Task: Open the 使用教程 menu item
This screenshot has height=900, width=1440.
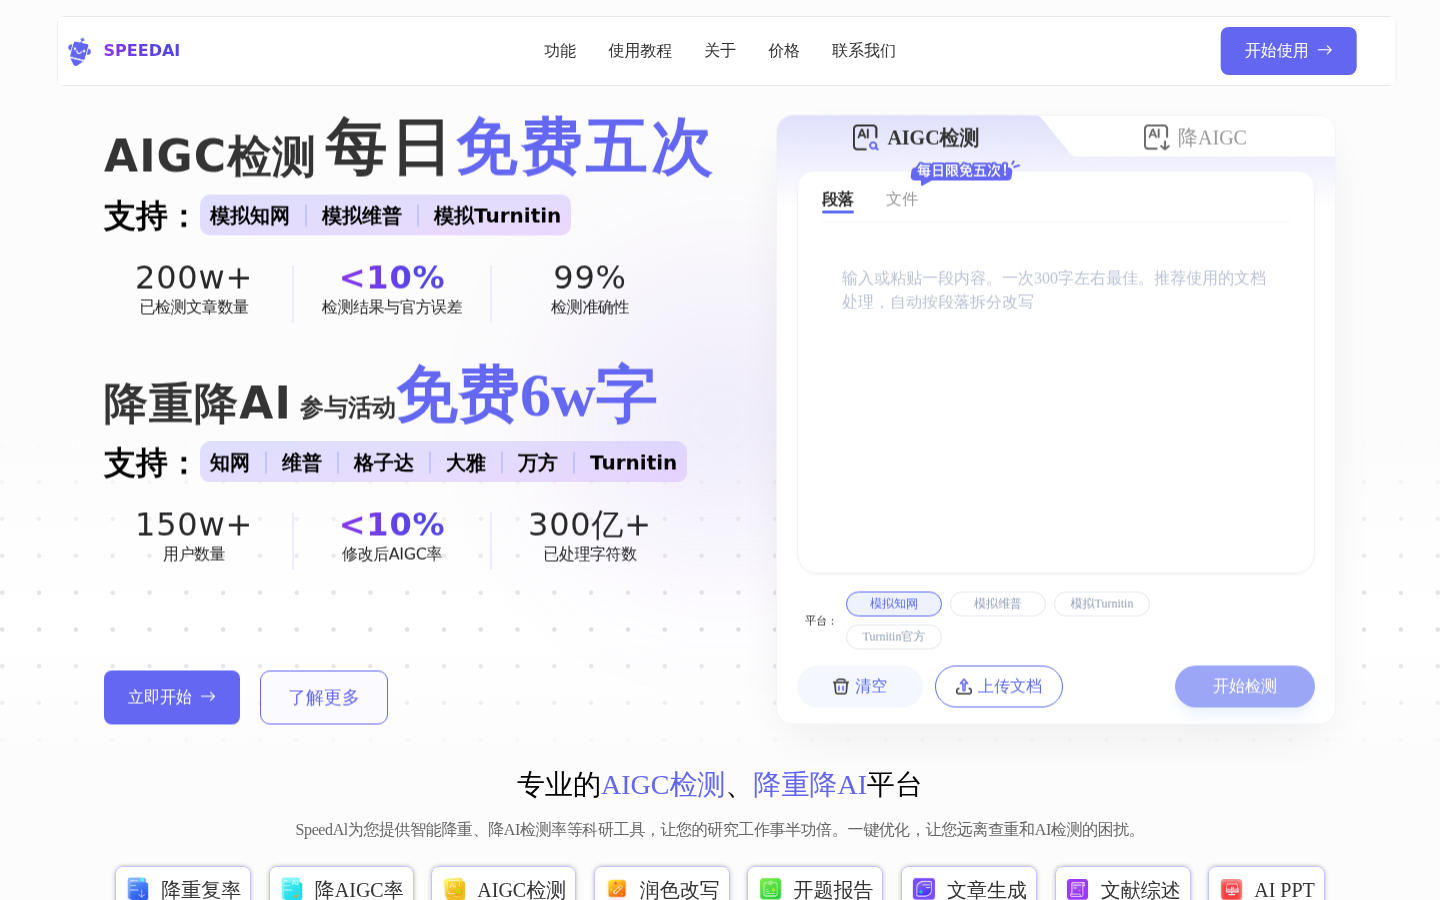Action: (x=640, y=51)
